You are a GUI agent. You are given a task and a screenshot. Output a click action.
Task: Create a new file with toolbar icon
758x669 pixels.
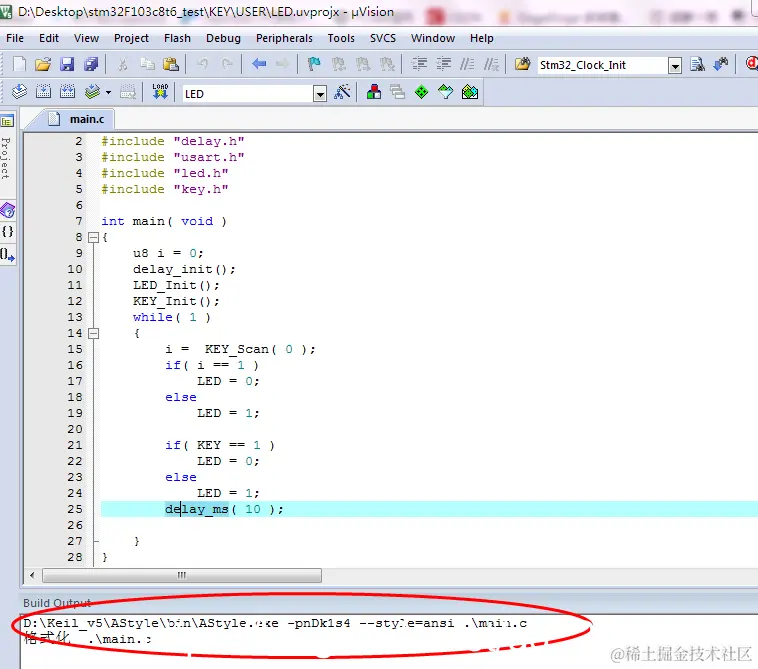click(x=19, y=64)
